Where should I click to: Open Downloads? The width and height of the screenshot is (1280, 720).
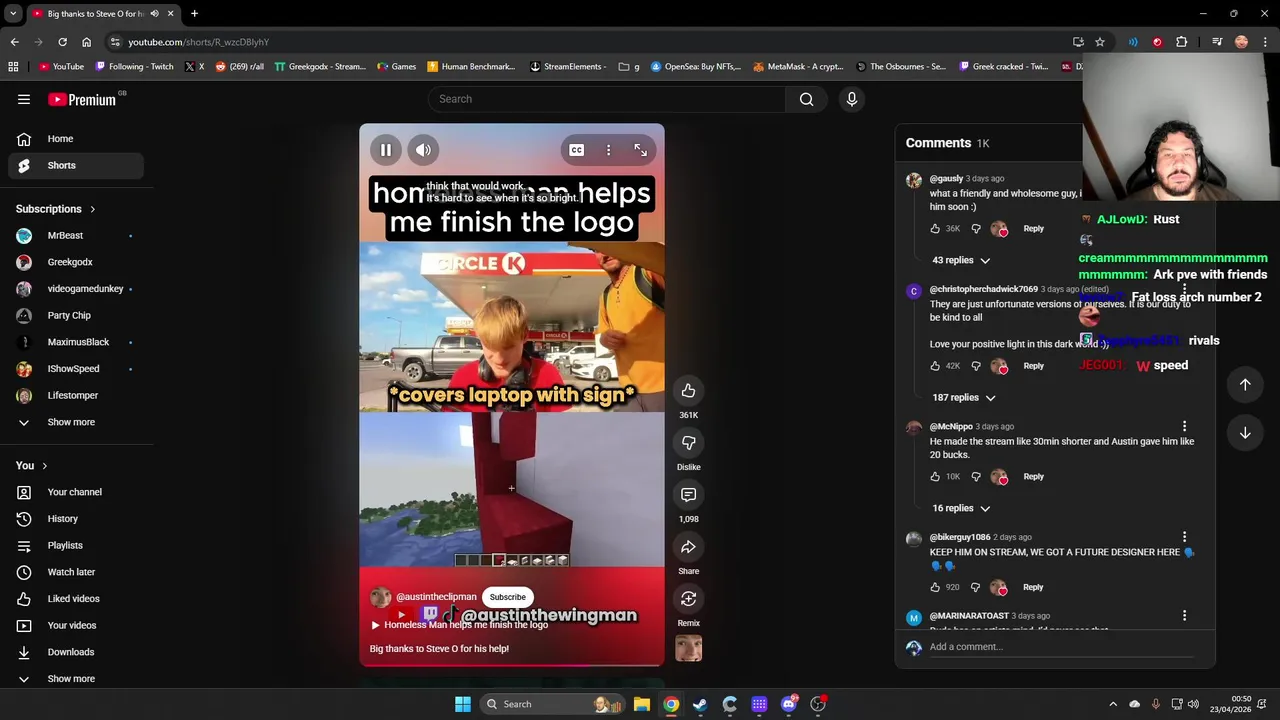pyautogui.click(x=76, y=652)
